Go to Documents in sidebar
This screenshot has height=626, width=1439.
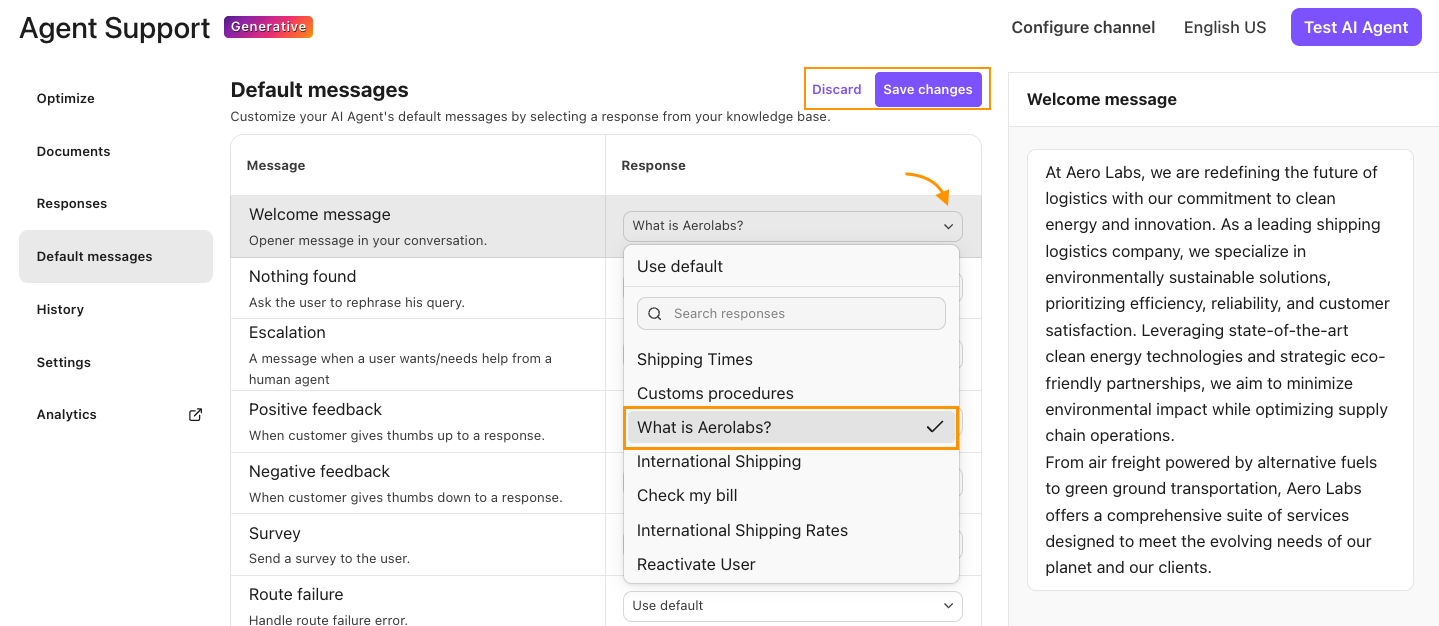pyautogui.click(x=74, y=151)
